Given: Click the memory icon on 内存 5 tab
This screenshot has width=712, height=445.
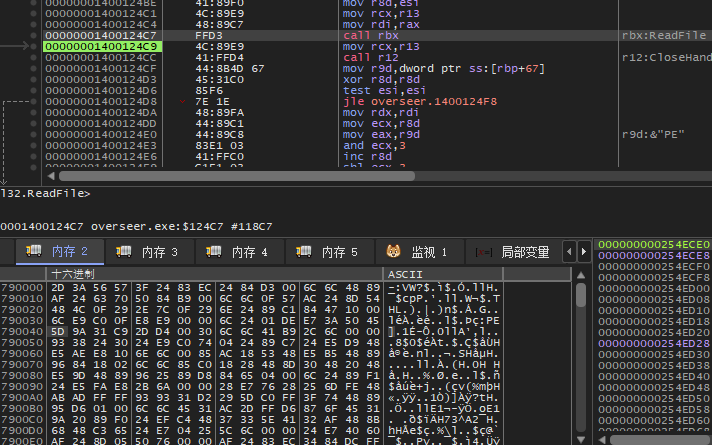Looking at the screenshot, I should click(x=304, y=251).
